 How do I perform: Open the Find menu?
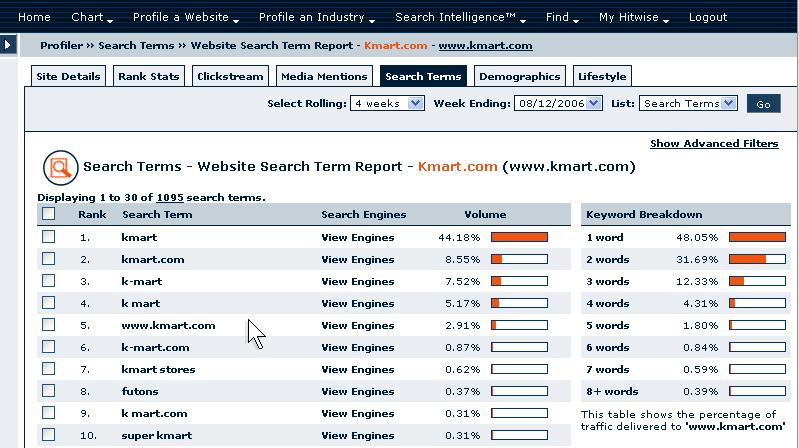(x=562, y=17)
